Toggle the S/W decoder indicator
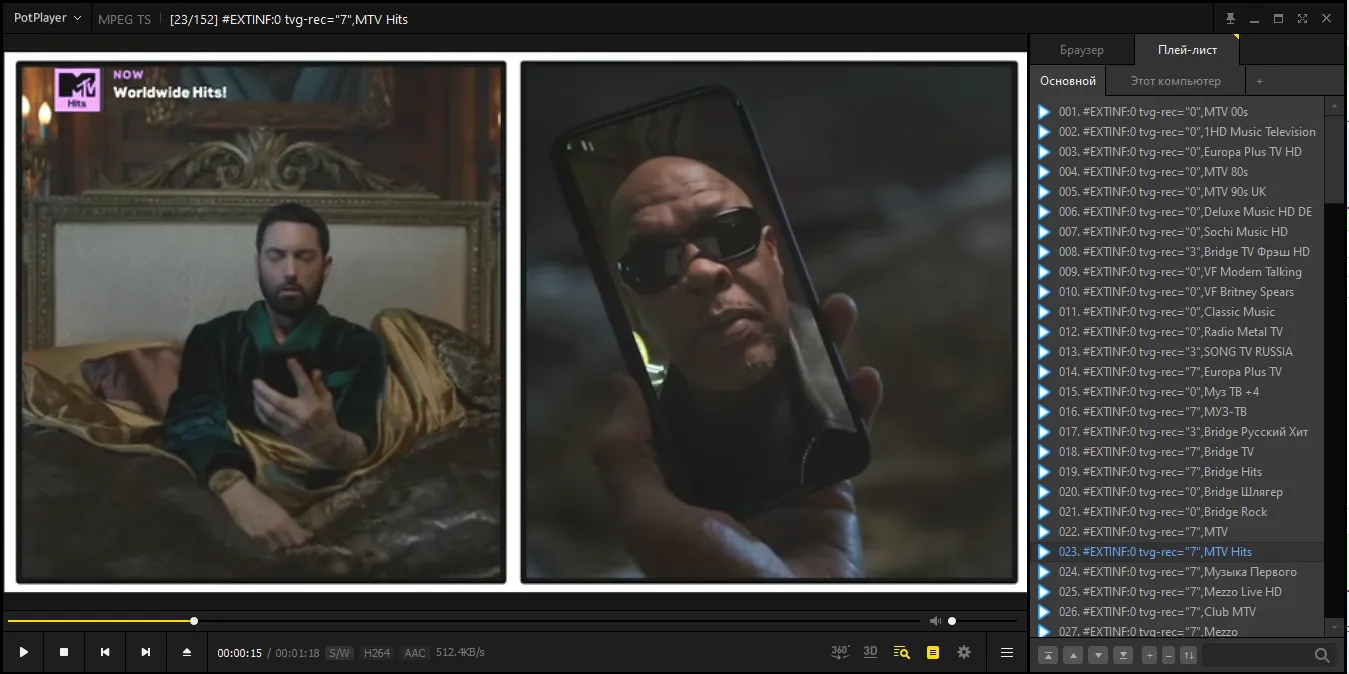 [340, 653]
